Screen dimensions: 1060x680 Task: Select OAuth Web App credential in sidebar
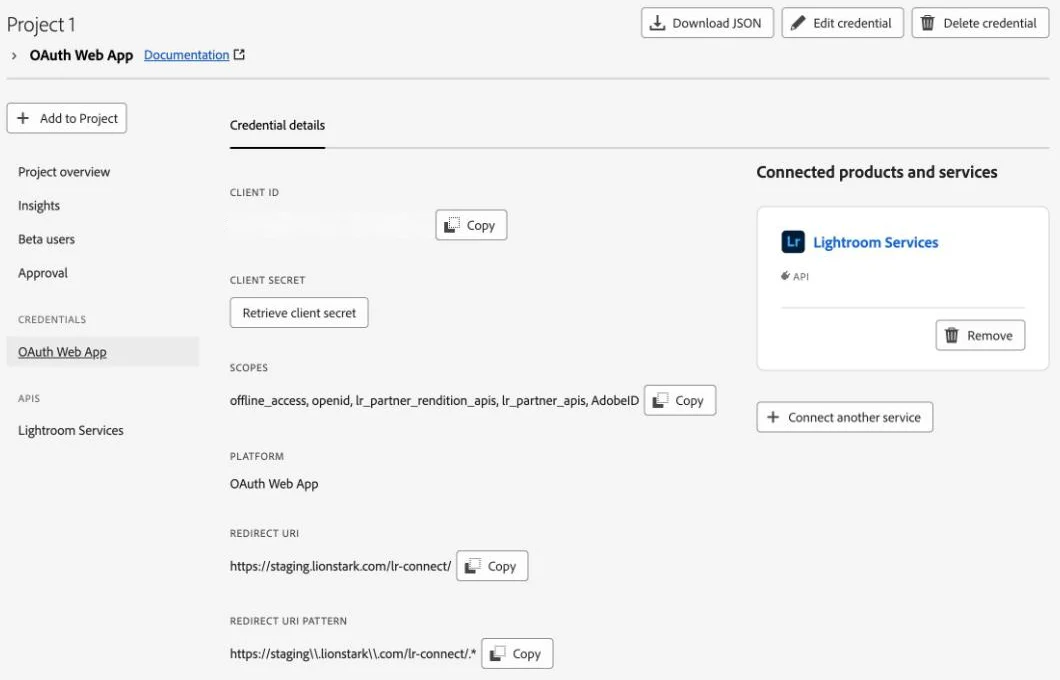103,351
